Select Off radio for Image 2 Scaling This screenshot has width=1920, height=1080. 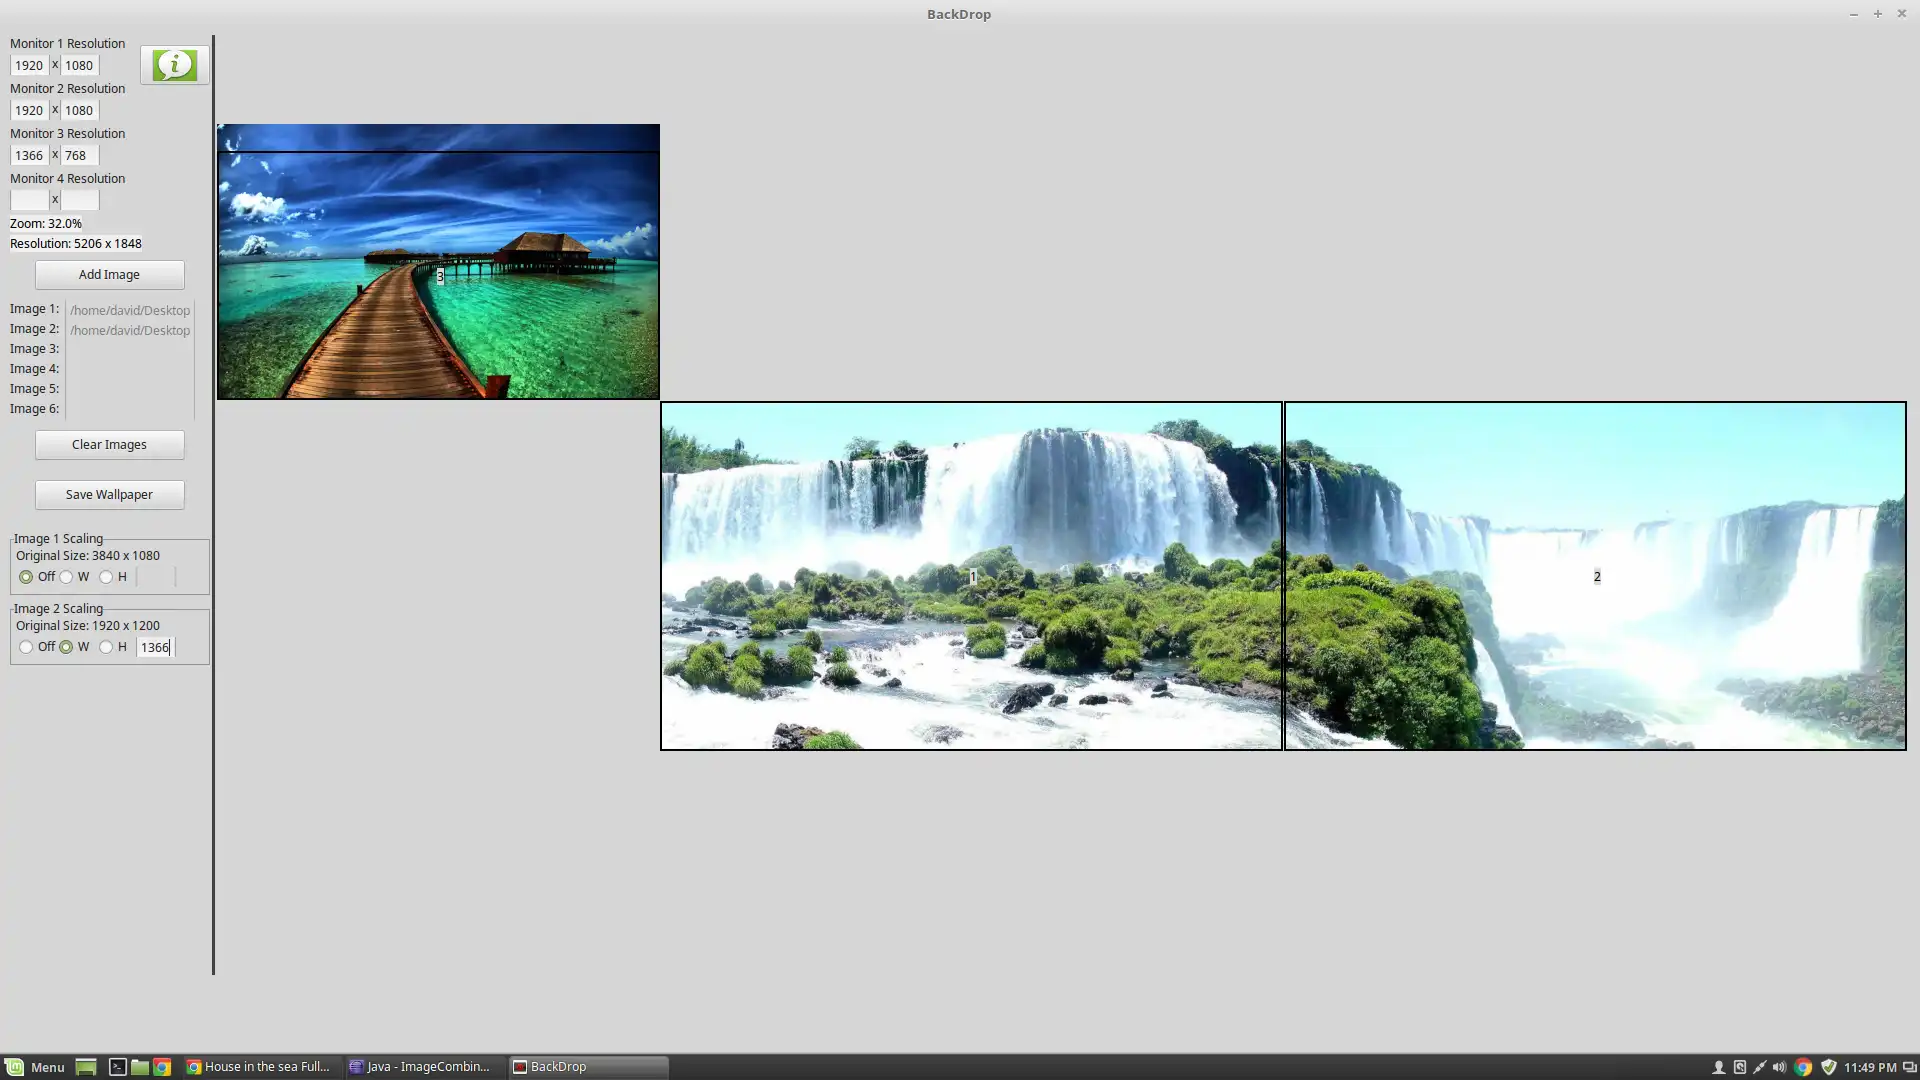26,647
